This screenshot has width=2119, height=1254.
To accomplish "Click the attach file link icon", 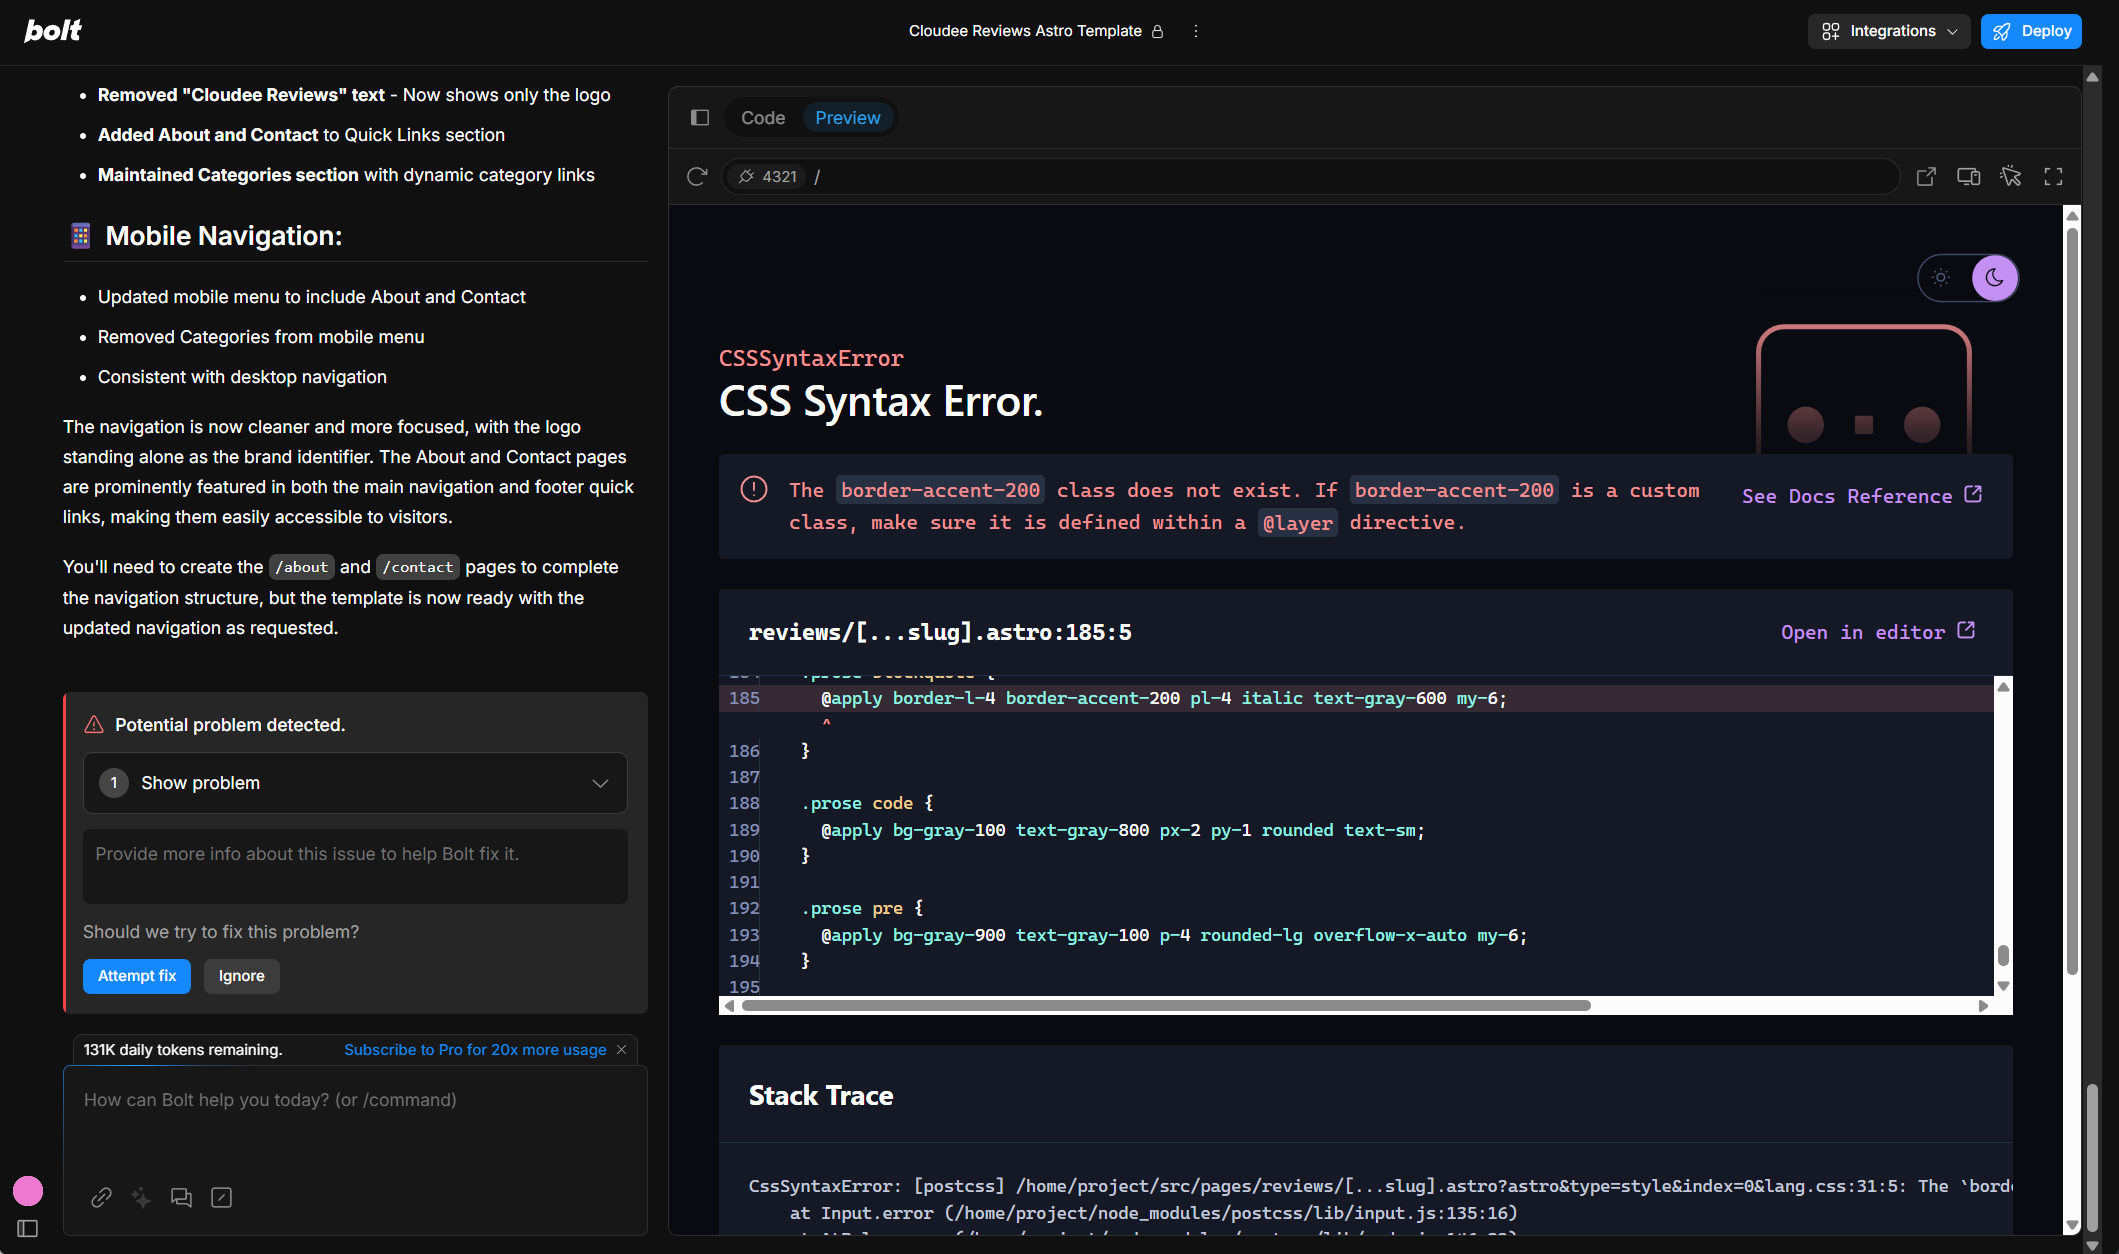I will click(x=101, y=1197).
